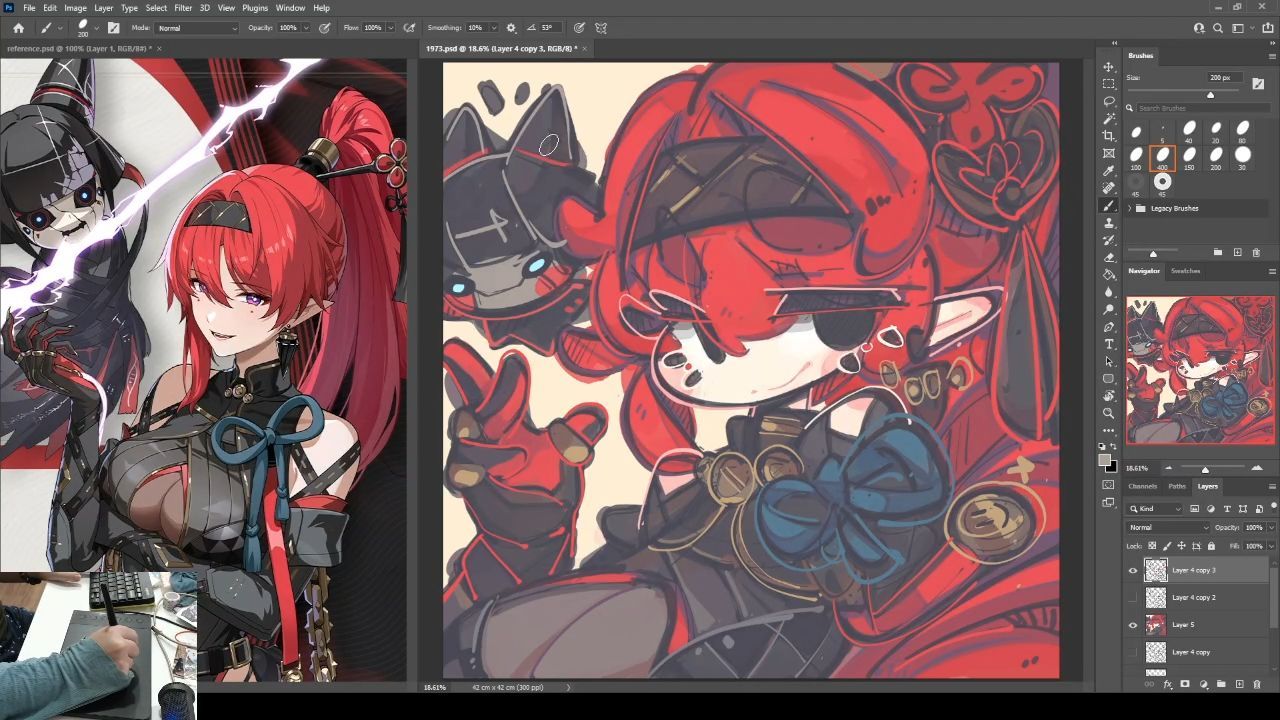Enable airbrush-style build-up icon
Screen dimensions: 1280x720
[x=409, y=28]
